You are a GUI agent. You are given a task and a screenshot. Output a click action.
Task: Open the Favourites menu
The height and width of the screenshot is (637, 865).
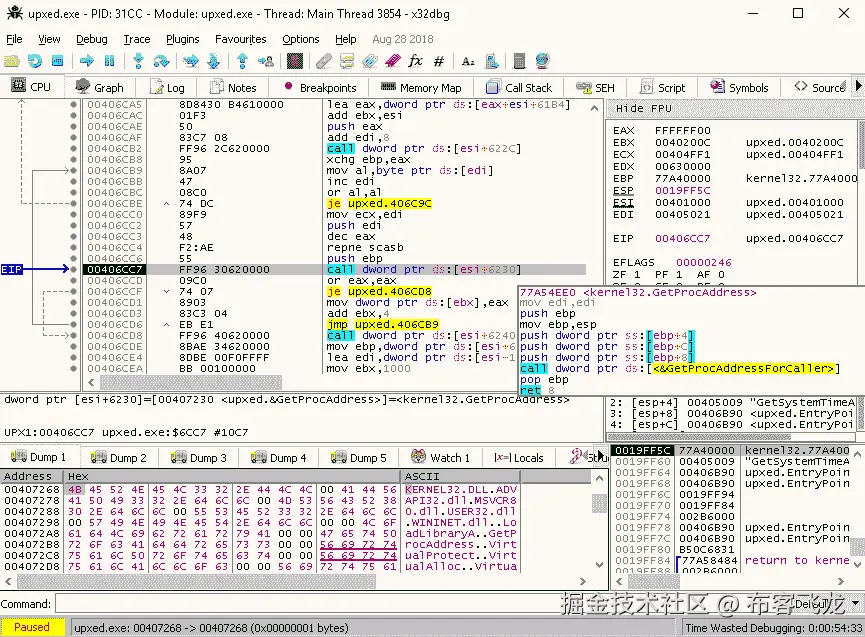tap(241, 39)
